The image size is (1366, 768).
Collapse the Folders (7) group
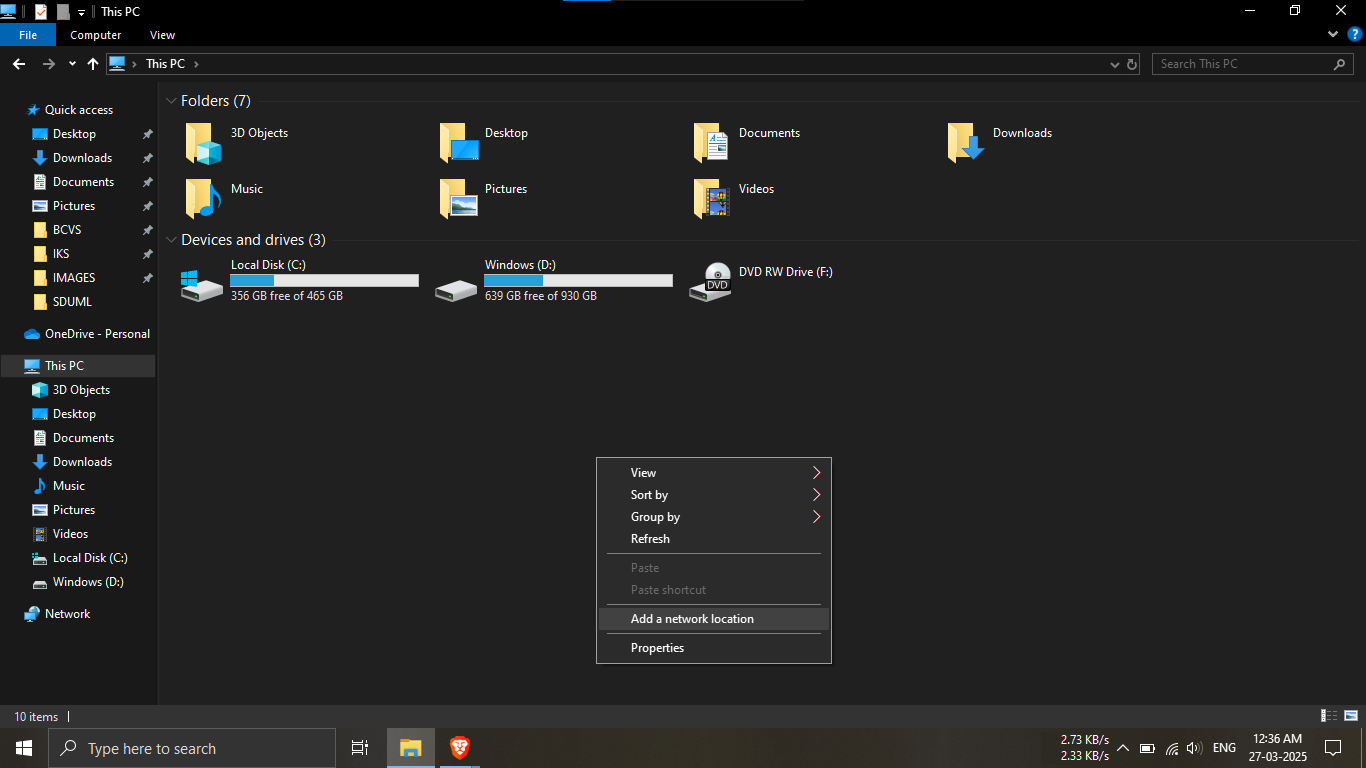pos(172,101)
